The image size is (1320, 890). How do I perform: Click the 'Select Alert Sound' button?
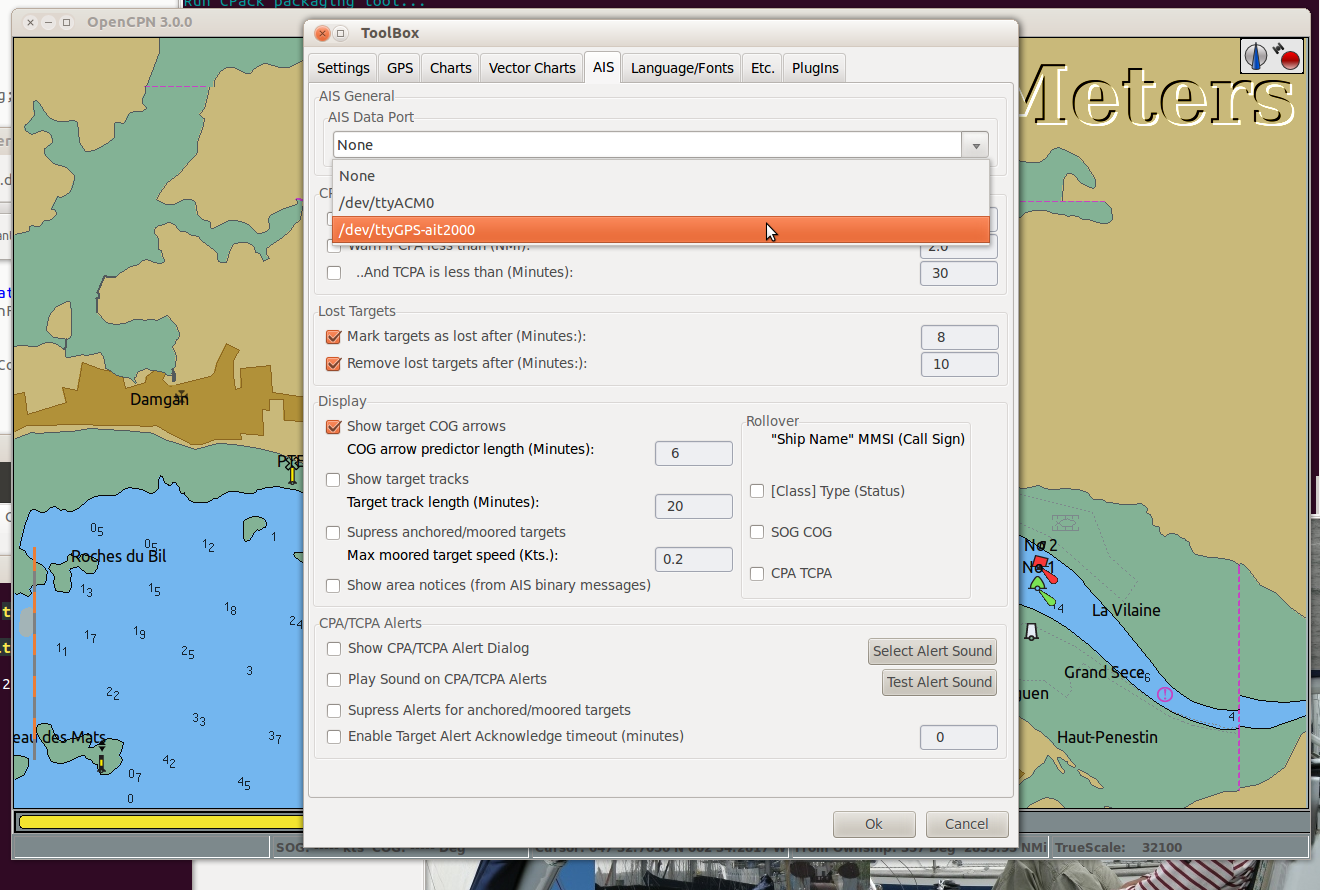(932, 651)
